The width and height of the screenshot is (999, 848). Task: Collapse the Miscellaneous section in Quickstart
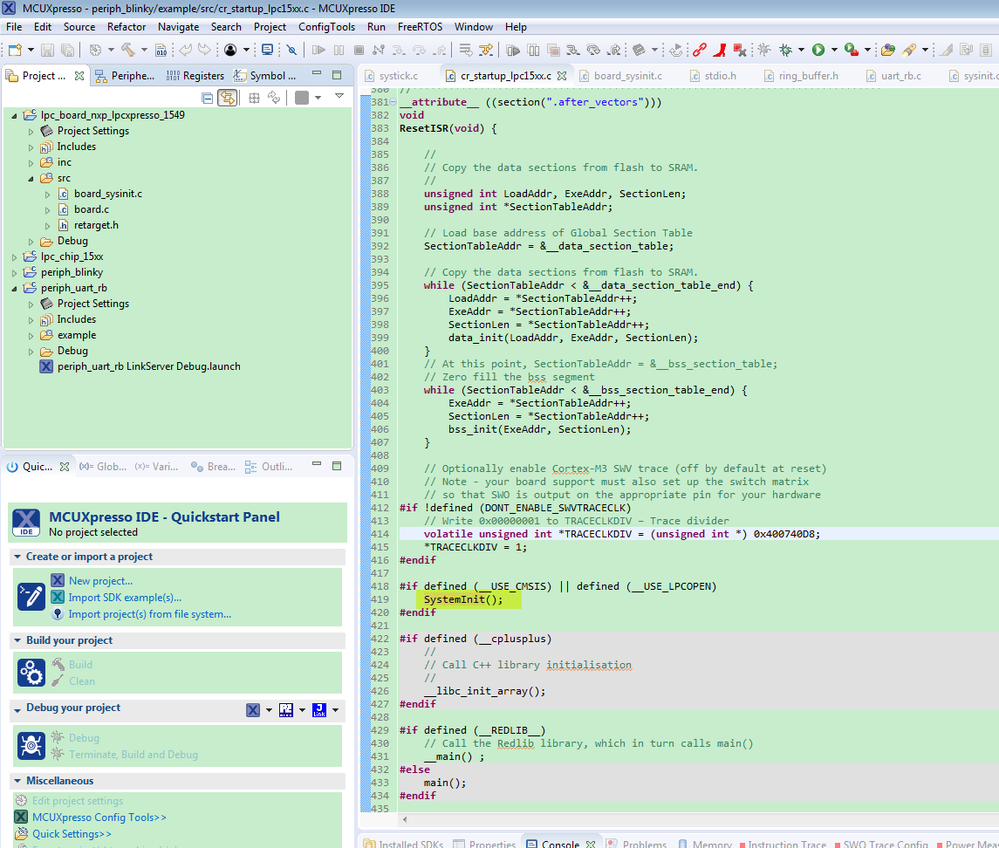coord(18,781)
